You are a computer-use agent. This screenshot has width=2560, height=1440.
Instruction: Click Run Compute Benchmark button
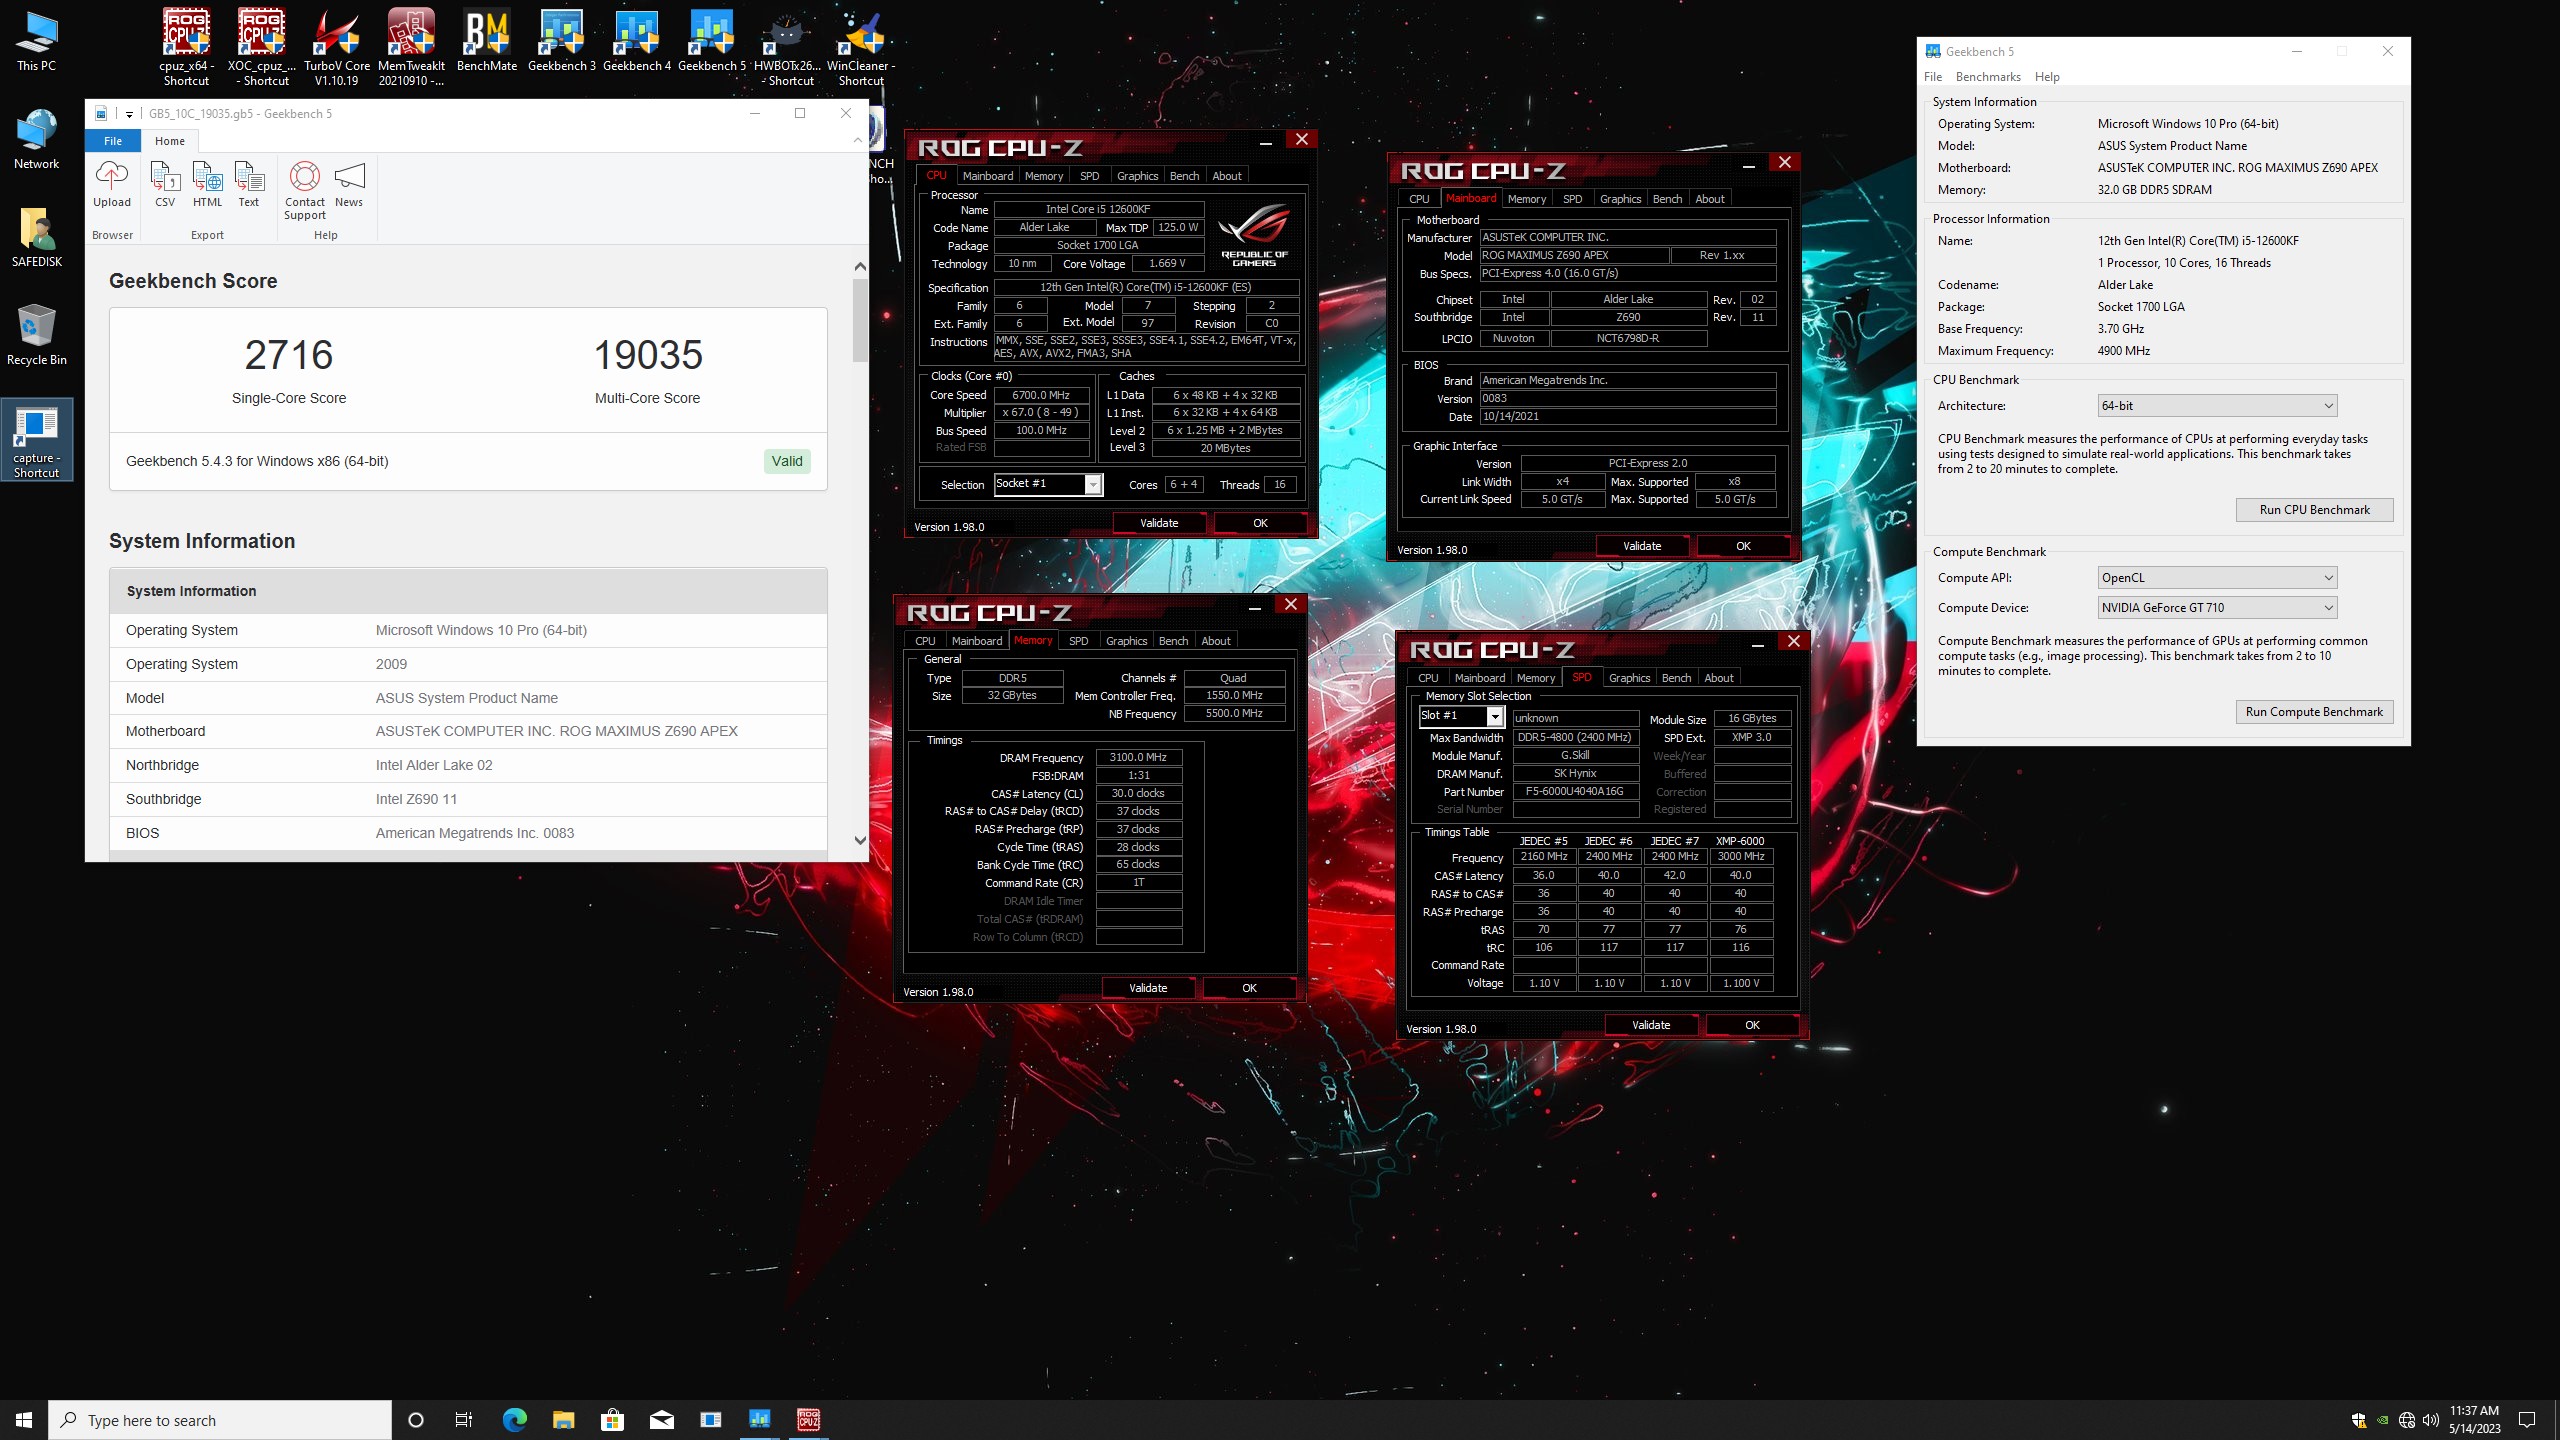coord(2314,712)
